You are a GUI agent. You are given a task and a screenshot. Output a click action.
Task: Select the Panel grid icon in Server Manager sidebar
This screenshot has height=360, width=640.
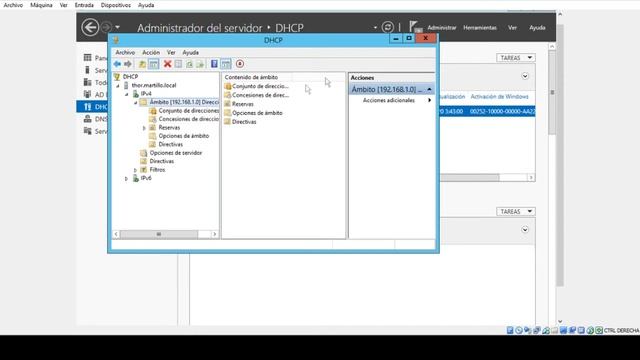87,58
